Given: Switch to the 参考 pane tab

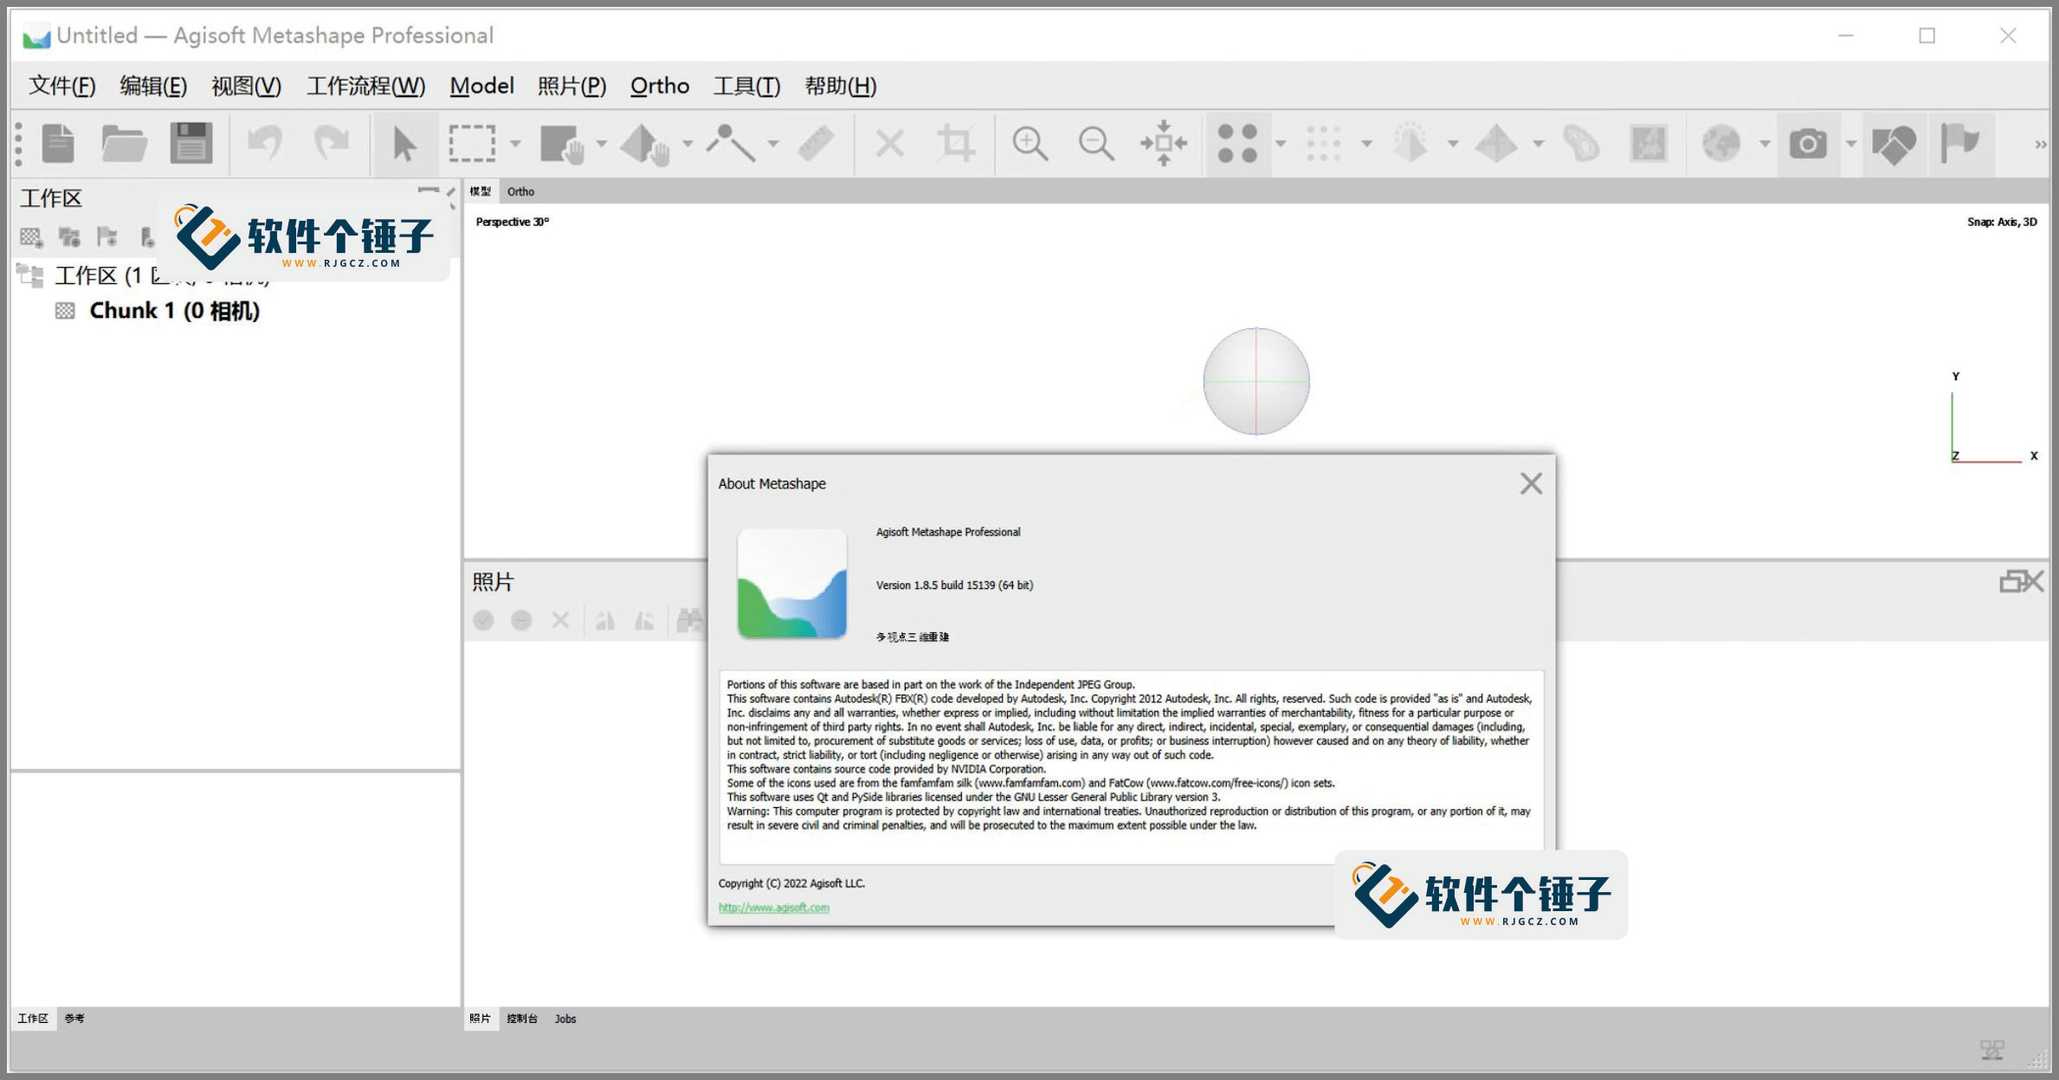Looking at the screenshot, I should pos(75,1018).
